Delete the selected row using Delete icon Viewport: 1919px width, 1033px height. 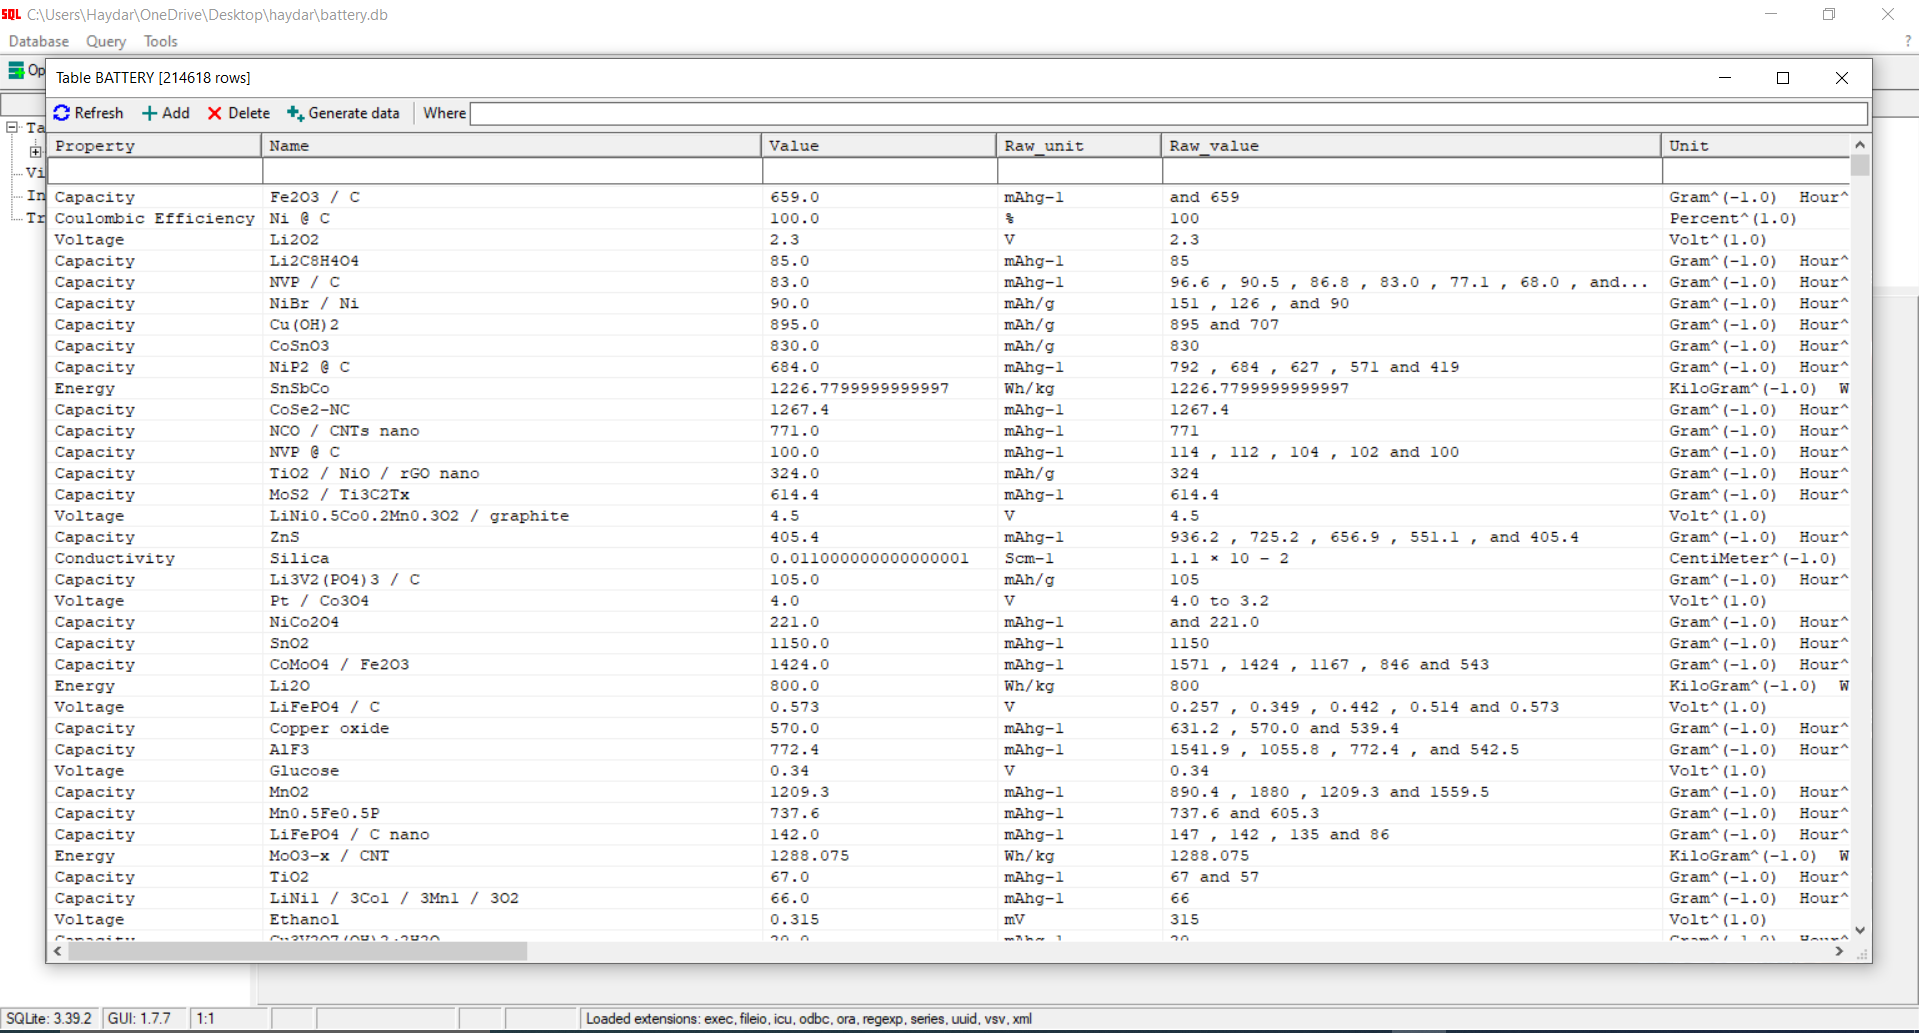point(237,113)
